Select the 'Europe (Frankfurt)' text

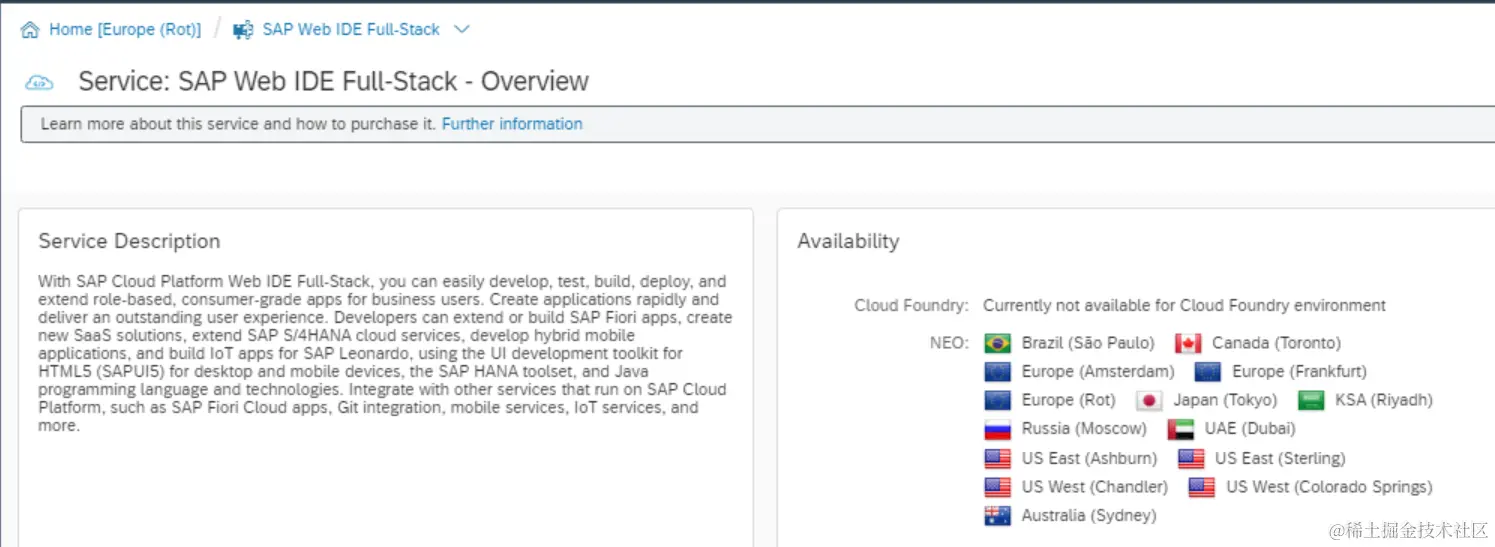click(x=1299, y=372)
